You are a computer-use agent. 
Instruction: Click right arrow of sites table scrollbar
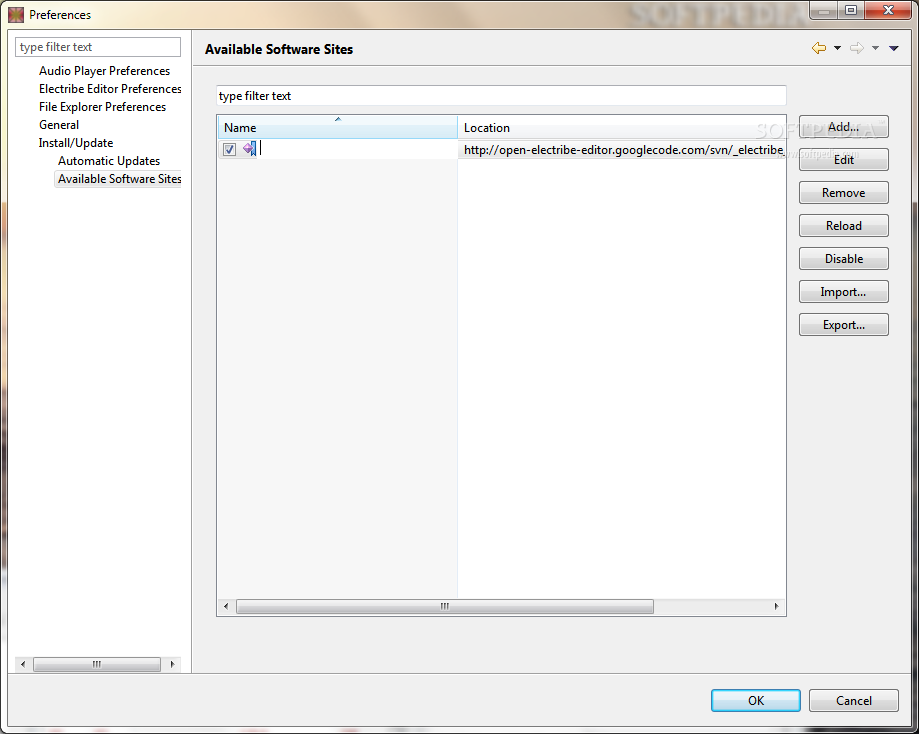point(777,606)
